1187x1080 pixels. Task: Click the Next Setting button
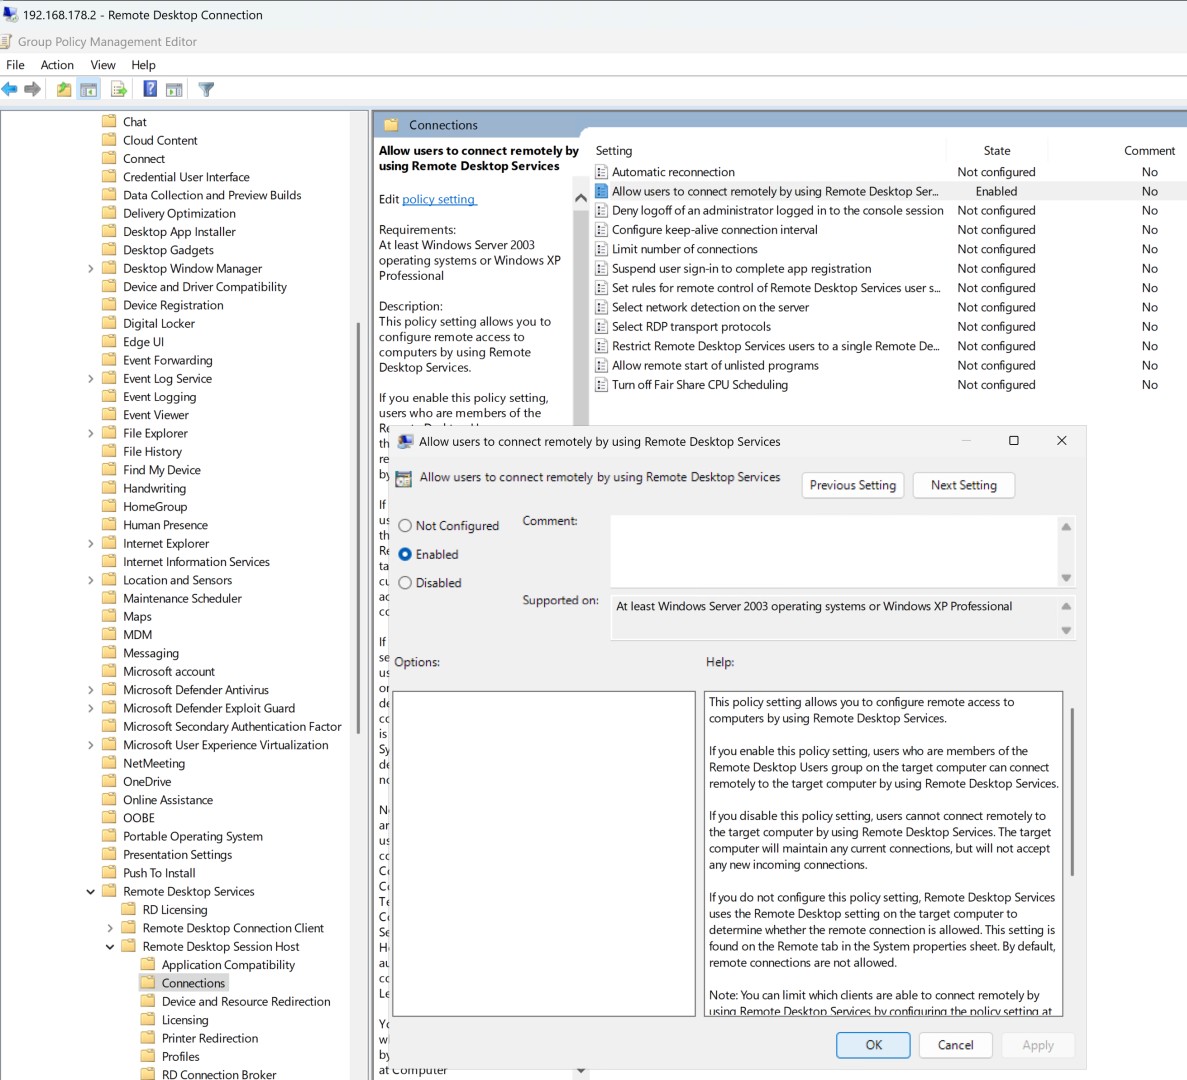[963, 485]
